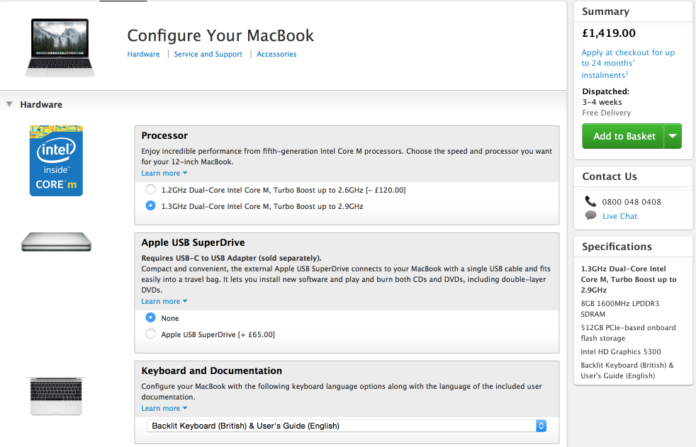The image size is (696, 447).
Task: Click the phone icon beside 0800 048 0408
Action: [x=591, y=201]
